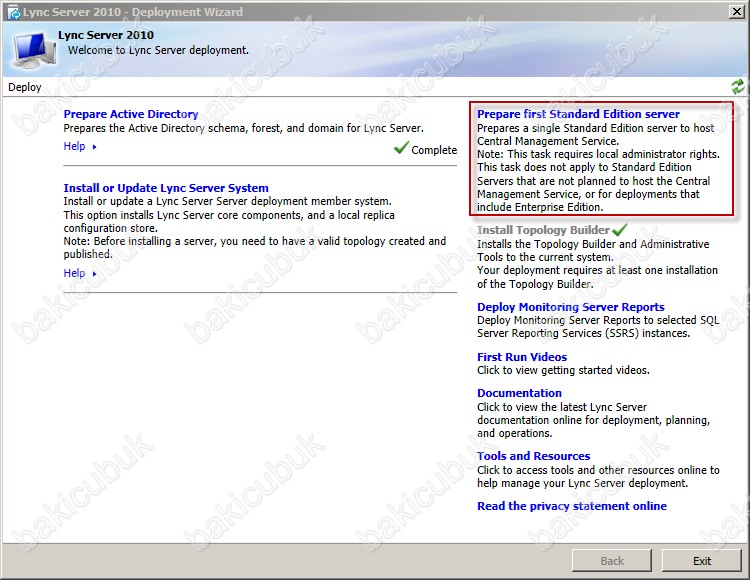750x580 pixels.
Task: Expand Help arrow under Prepare Active Directory
Action: pyautogui.click(x=94, y=147)
